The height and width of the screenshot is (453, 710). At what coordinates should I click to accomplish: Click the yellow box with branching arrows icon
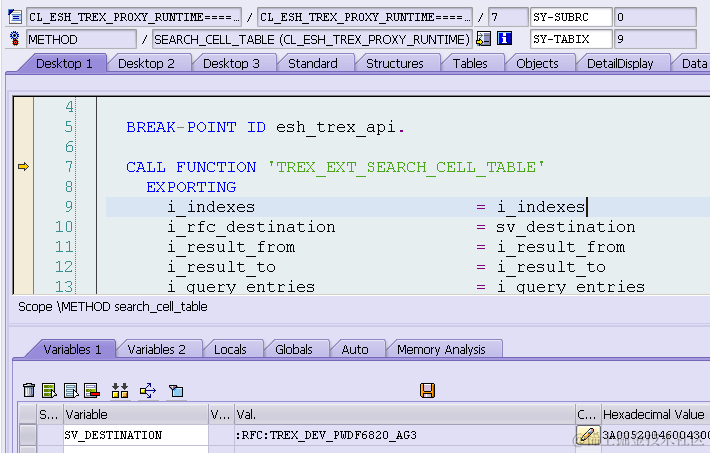(148, 390)
